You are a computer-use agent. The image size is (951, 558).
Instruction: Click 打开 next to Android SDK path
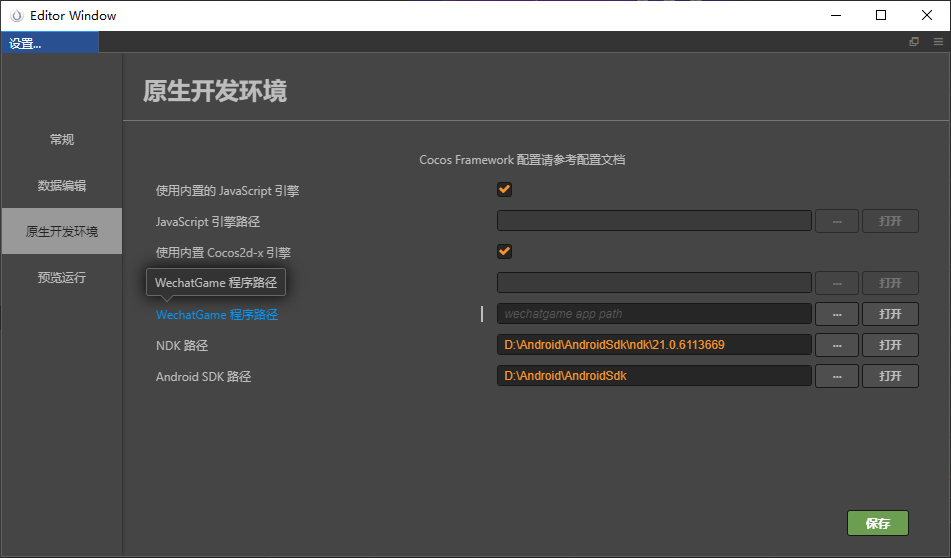point(890,376)
